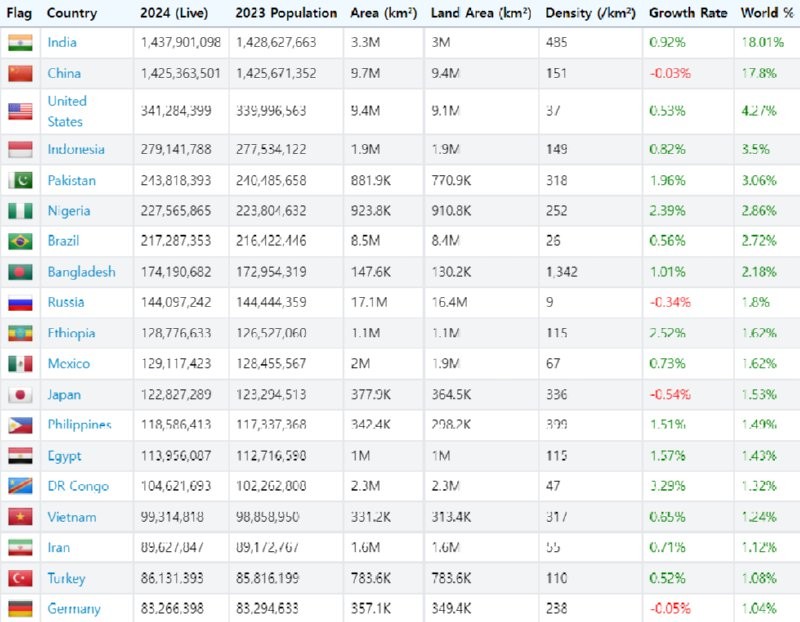Image resolution: width=800 pixels, height=622 pixels.
Task: Click Mexico's area value 2M
Action: tap(361, 364)
